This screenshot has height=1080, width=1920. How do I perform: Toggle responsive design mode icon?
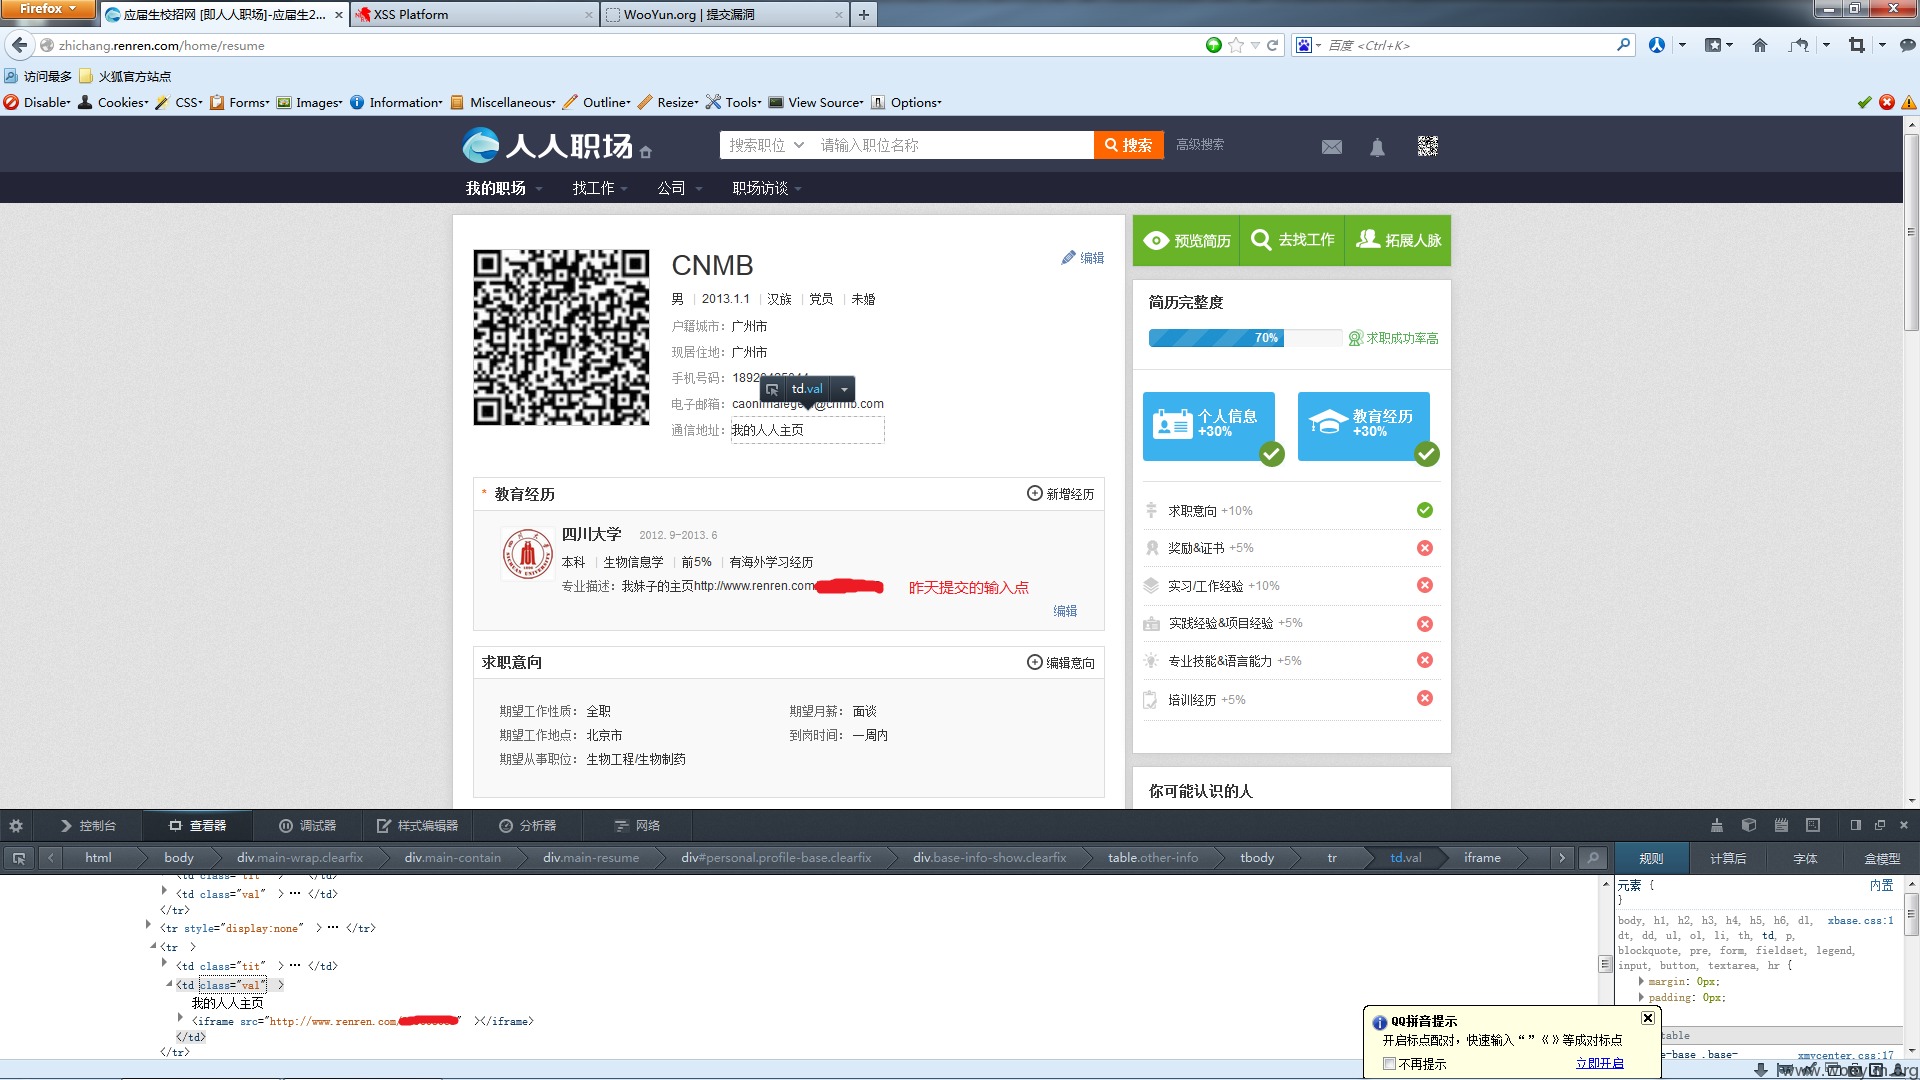click(x=1813, y=826)
